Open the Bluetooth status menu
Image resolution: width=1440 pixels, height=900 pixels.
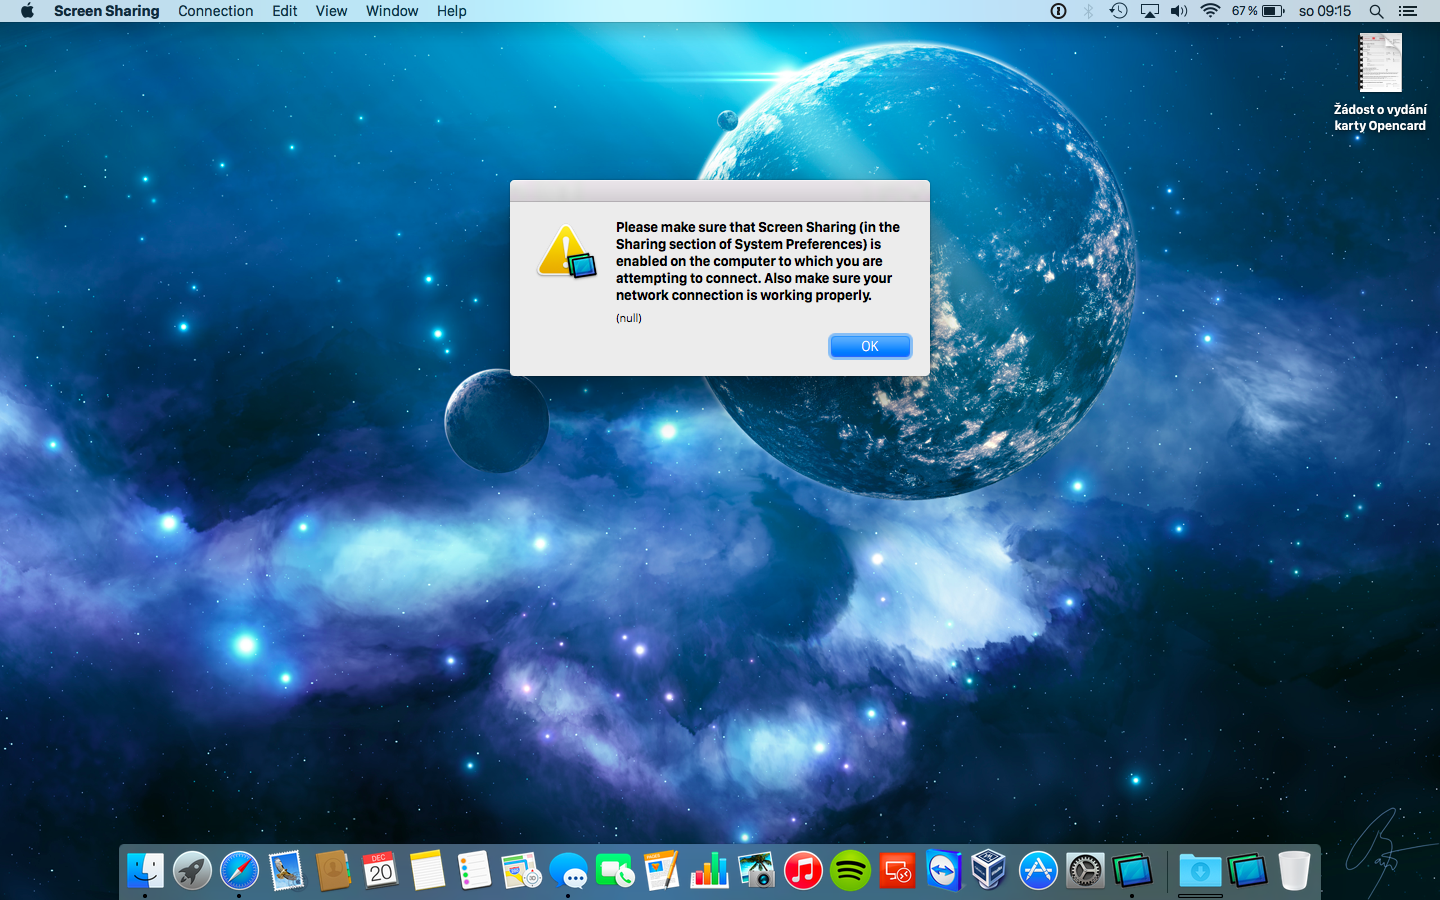coord(1088,11)
